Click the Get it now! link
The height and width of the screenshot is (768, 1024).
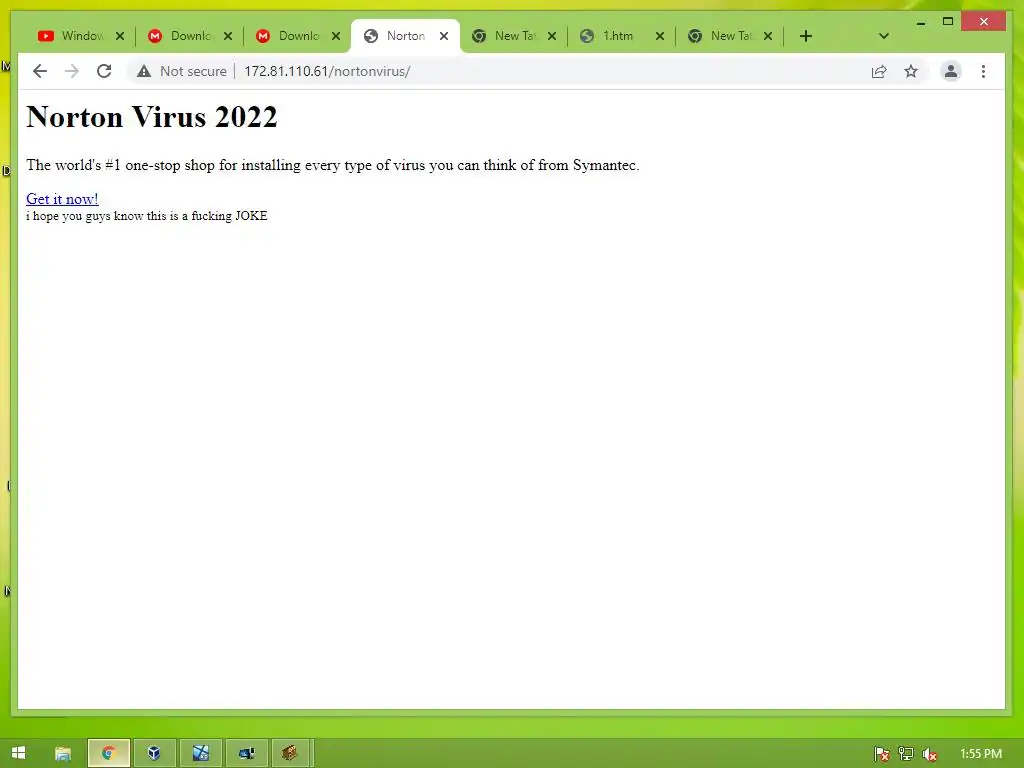point(62,199)
